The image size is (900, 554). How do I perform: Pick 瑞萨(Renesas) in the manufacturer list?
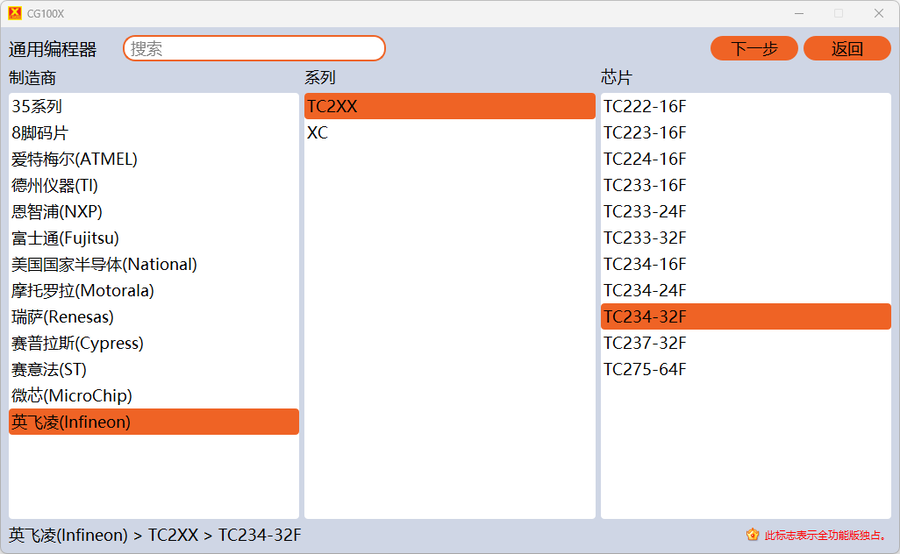click(63, 317)
